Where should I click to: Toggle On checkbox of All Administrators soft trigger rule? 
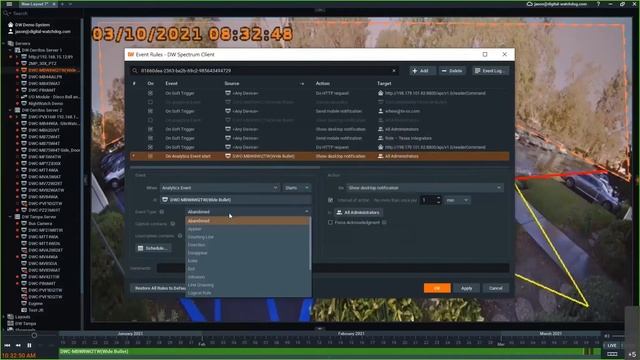click(150, 129)
